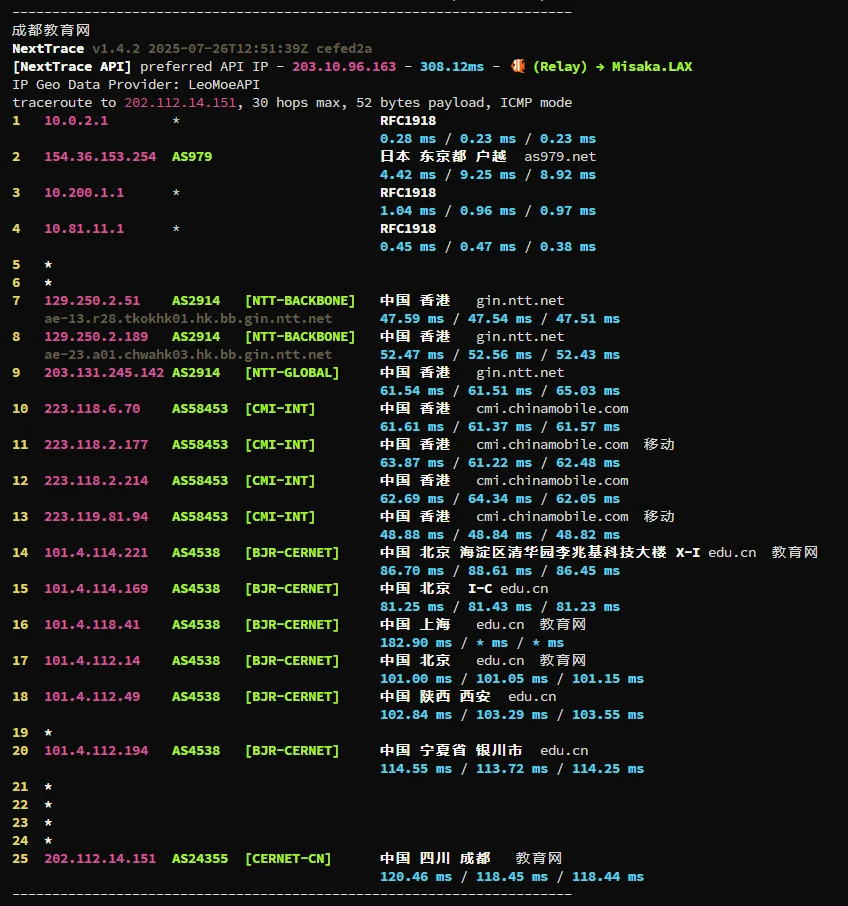The image size is (848, 906).
Task: Select hostname ae-13.r28.tkokhk01.hk.bb.gin.ntt.net
Action: 188,318
